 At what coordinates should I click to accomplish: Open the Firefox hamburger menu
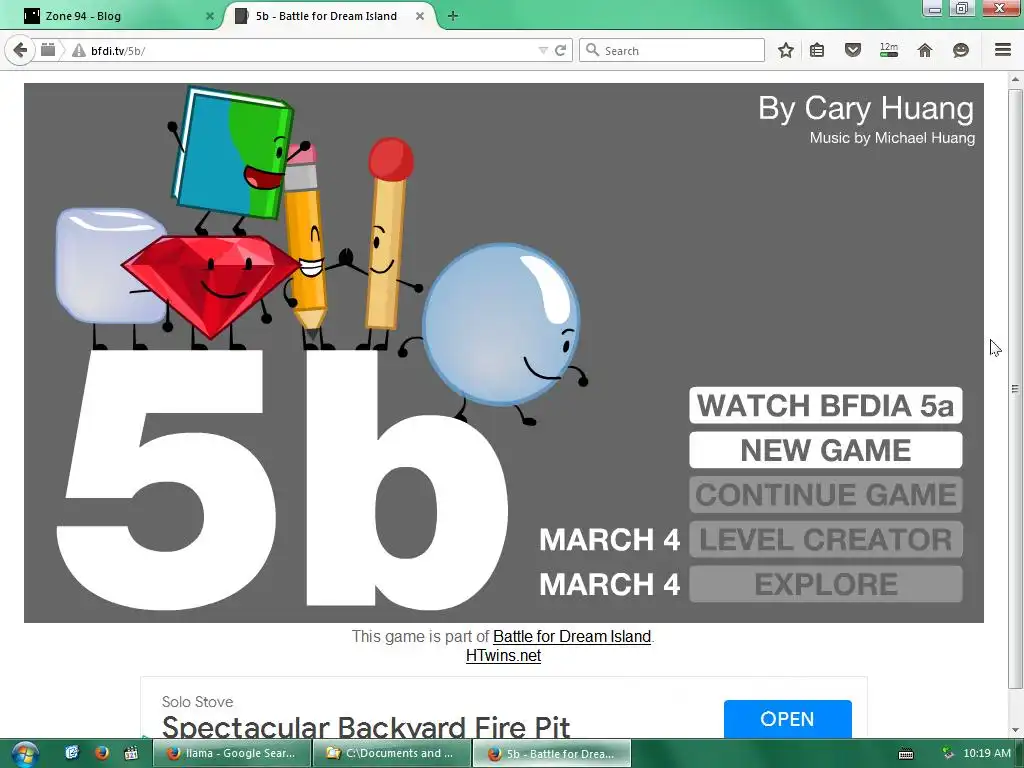tap(1003, 50)
